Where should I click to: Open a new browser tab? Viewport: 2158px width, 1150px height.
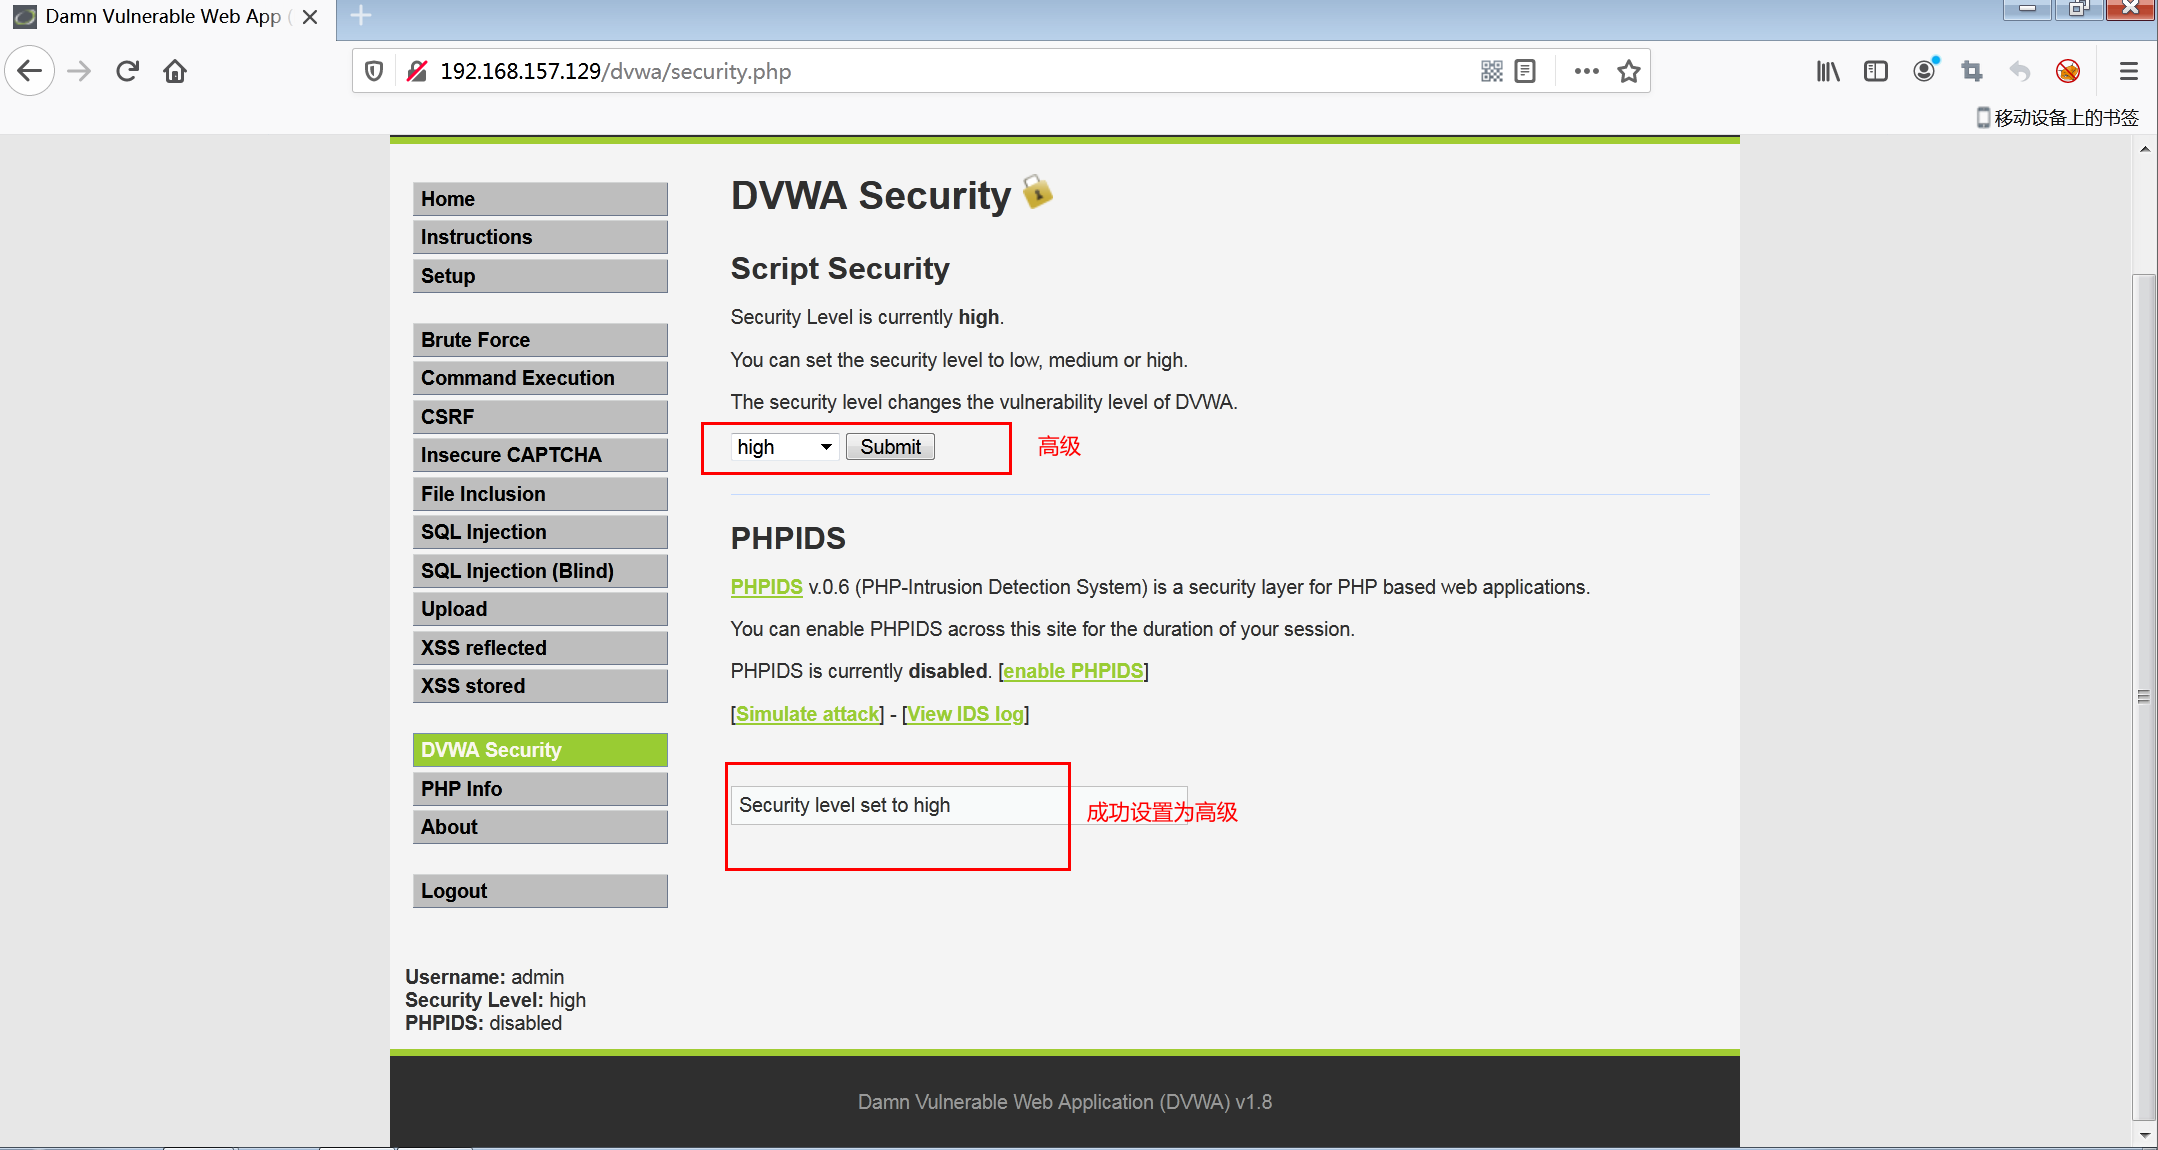(361, 16)
